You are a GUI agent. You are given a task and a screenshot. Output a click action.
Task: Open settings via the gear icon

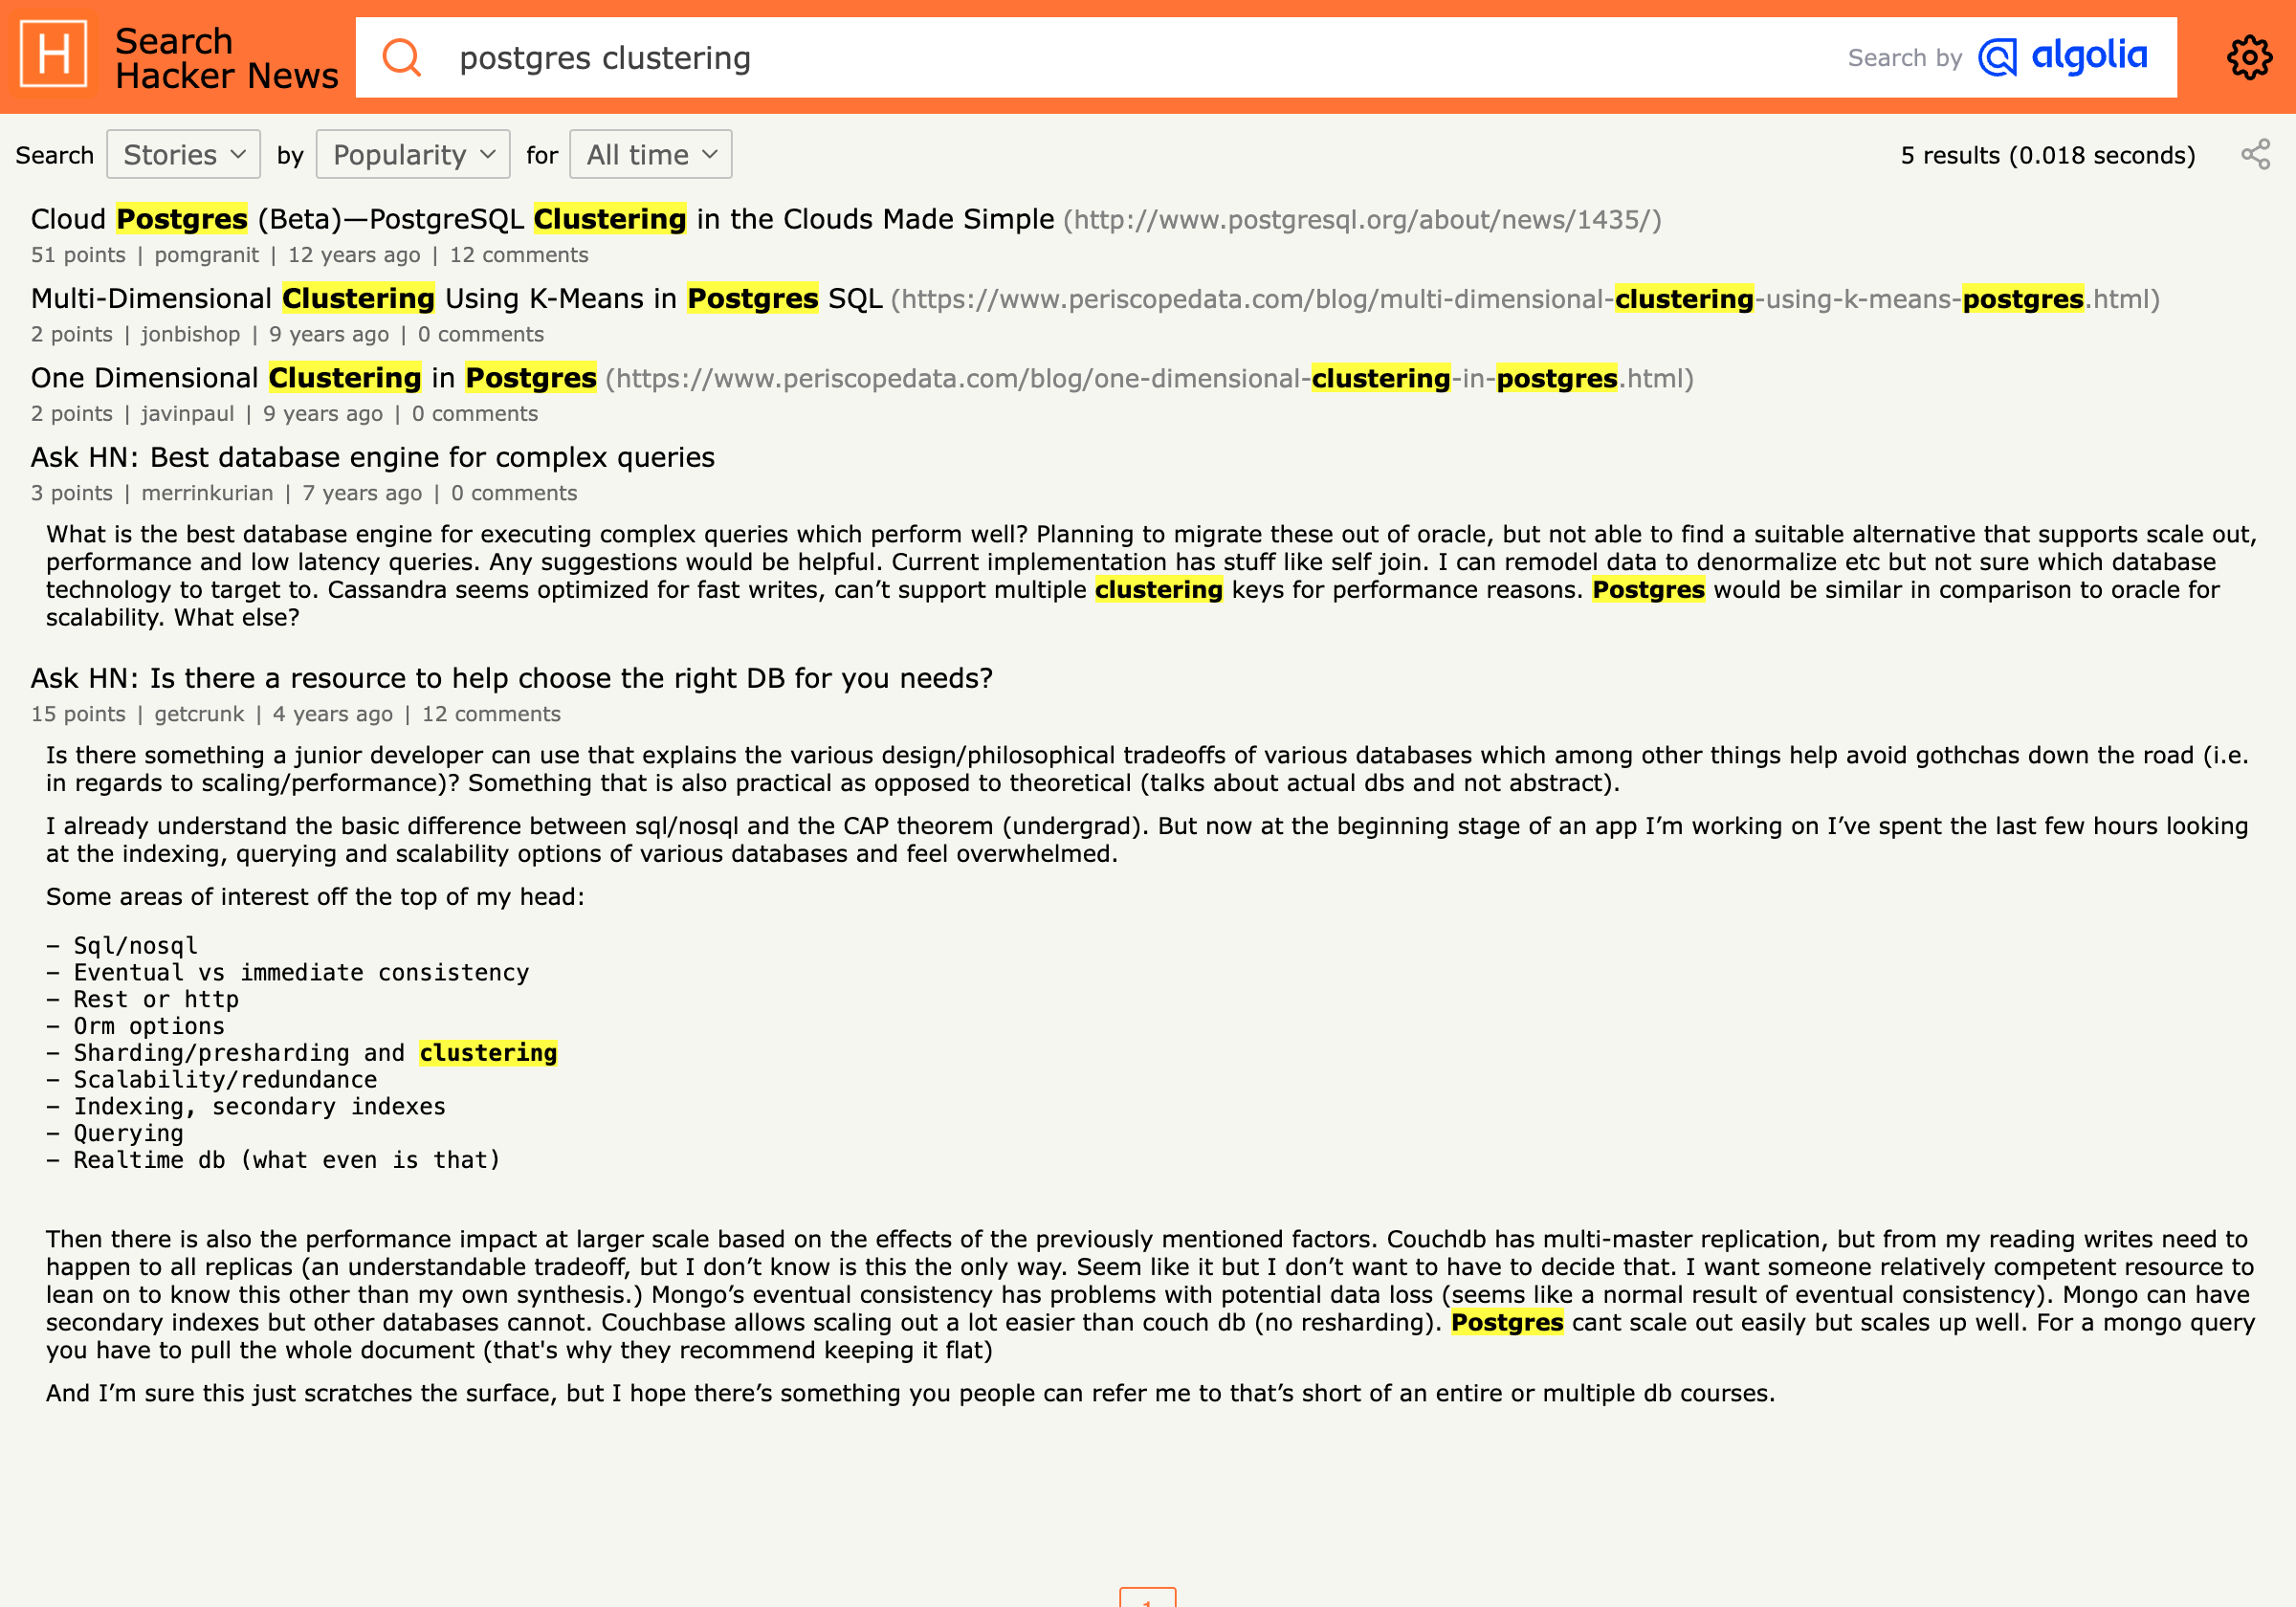[x=2249, y=57]
